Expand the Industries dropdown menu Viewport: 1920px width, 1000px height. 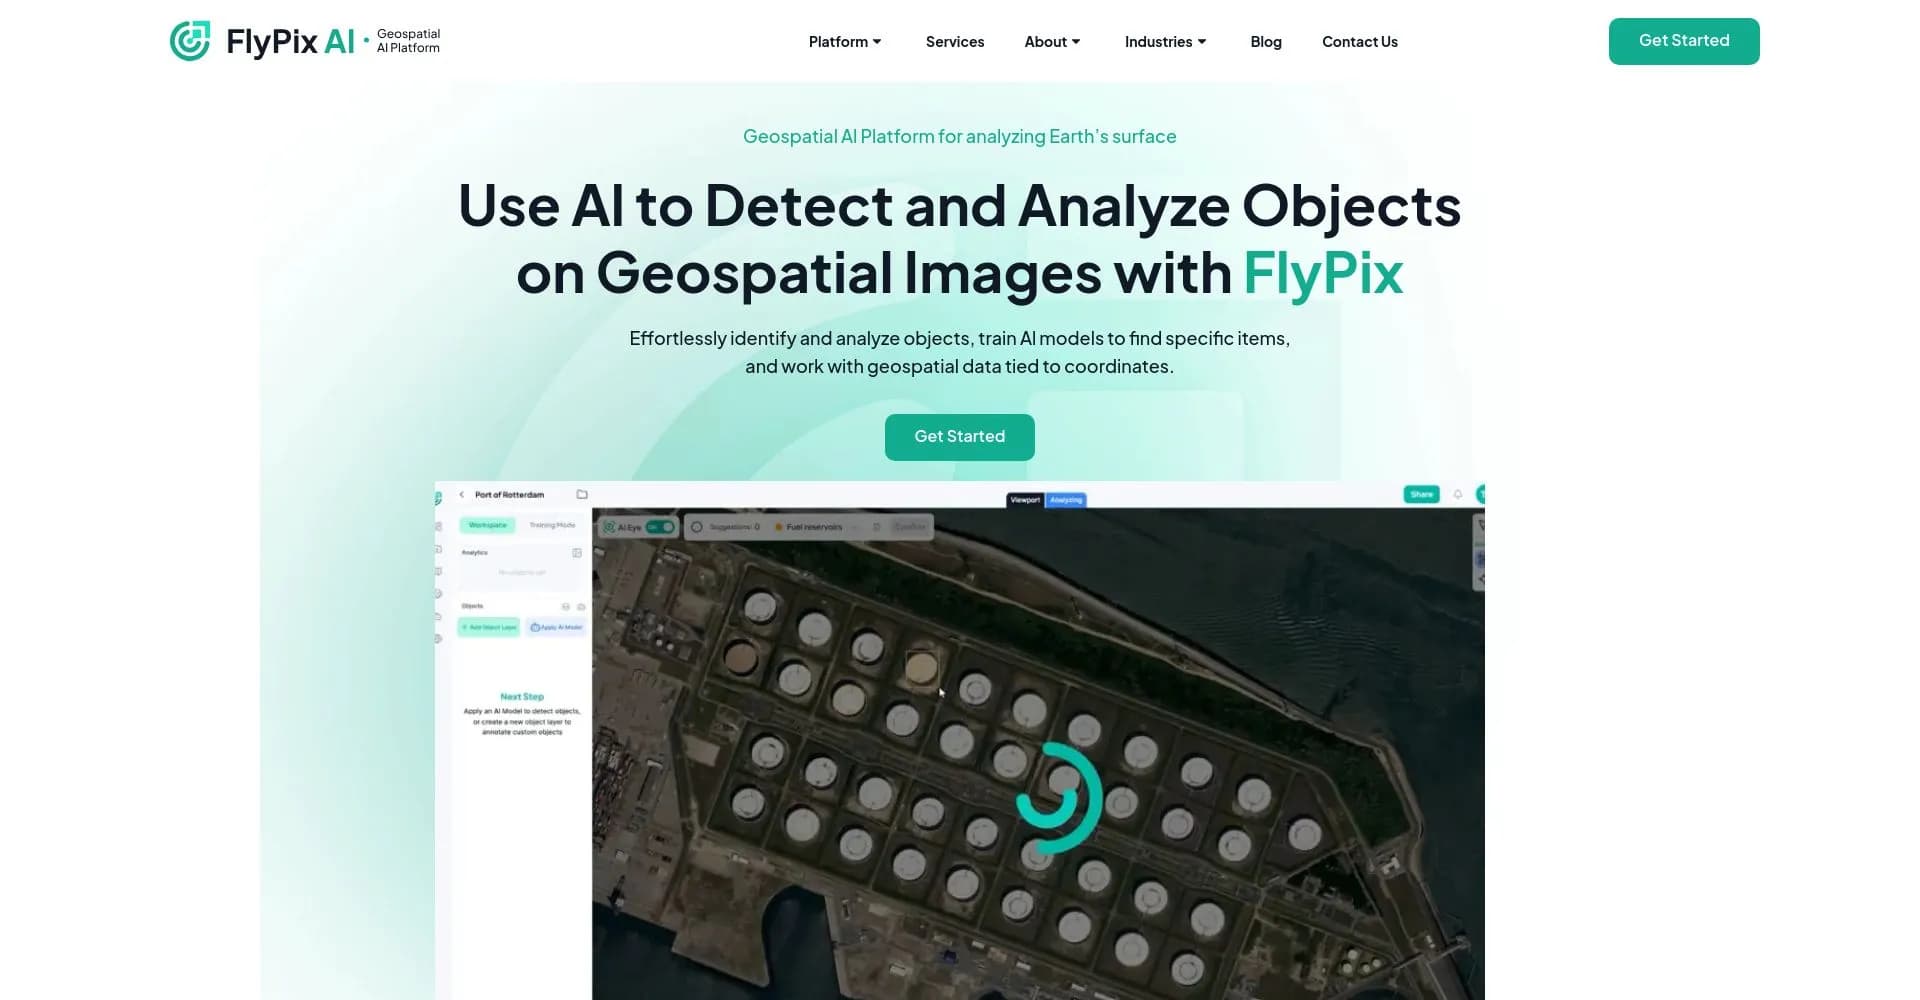pos(1165,42)
